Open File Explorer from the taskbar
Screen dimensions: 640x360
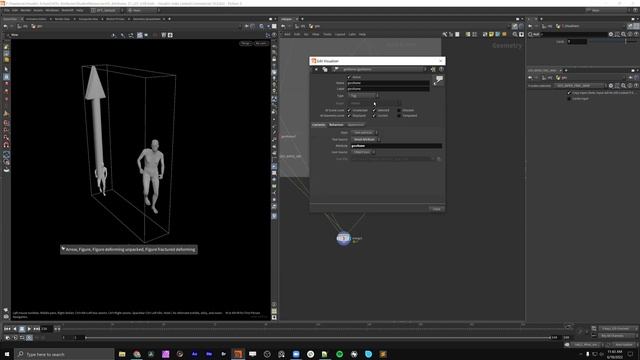(x=122, y=354)
